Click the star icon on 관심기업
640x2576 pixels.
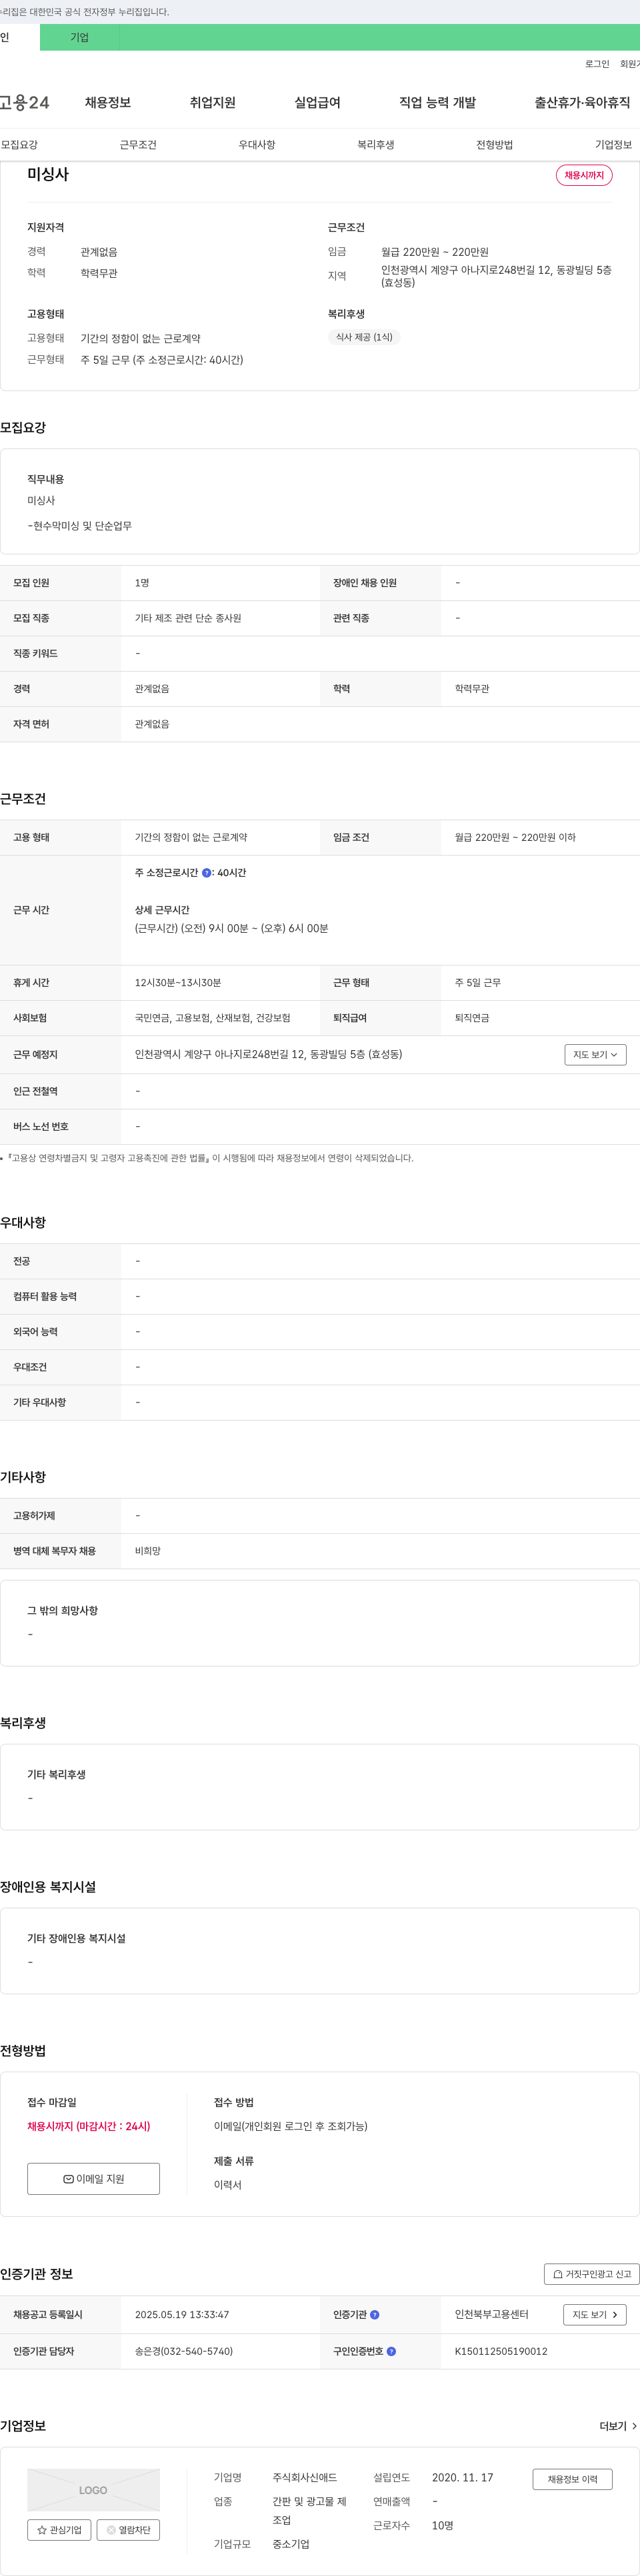pyautogui.click(x=42, y=2530)
